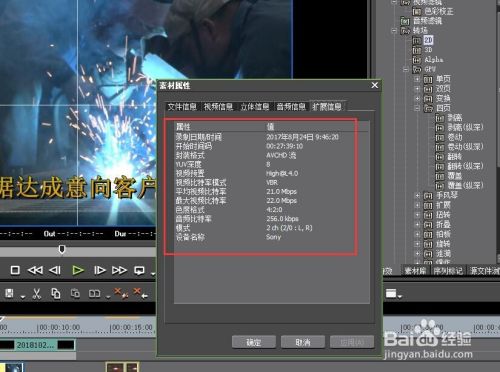500x372 pixels.
Task: Click the Rewind button in player
Action: [x=35, y=270]
